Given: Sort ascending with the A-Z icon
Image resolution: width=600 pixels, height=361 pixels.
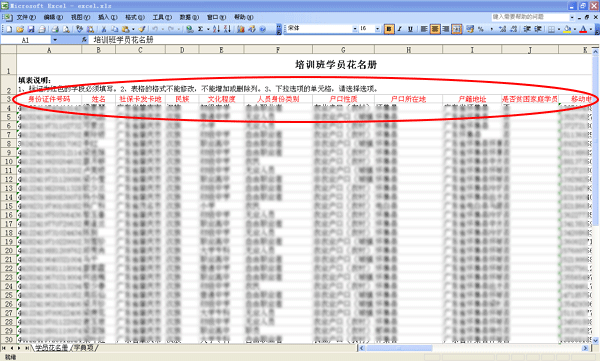Looking at the screenshot, I should click(x=216, y=29).
